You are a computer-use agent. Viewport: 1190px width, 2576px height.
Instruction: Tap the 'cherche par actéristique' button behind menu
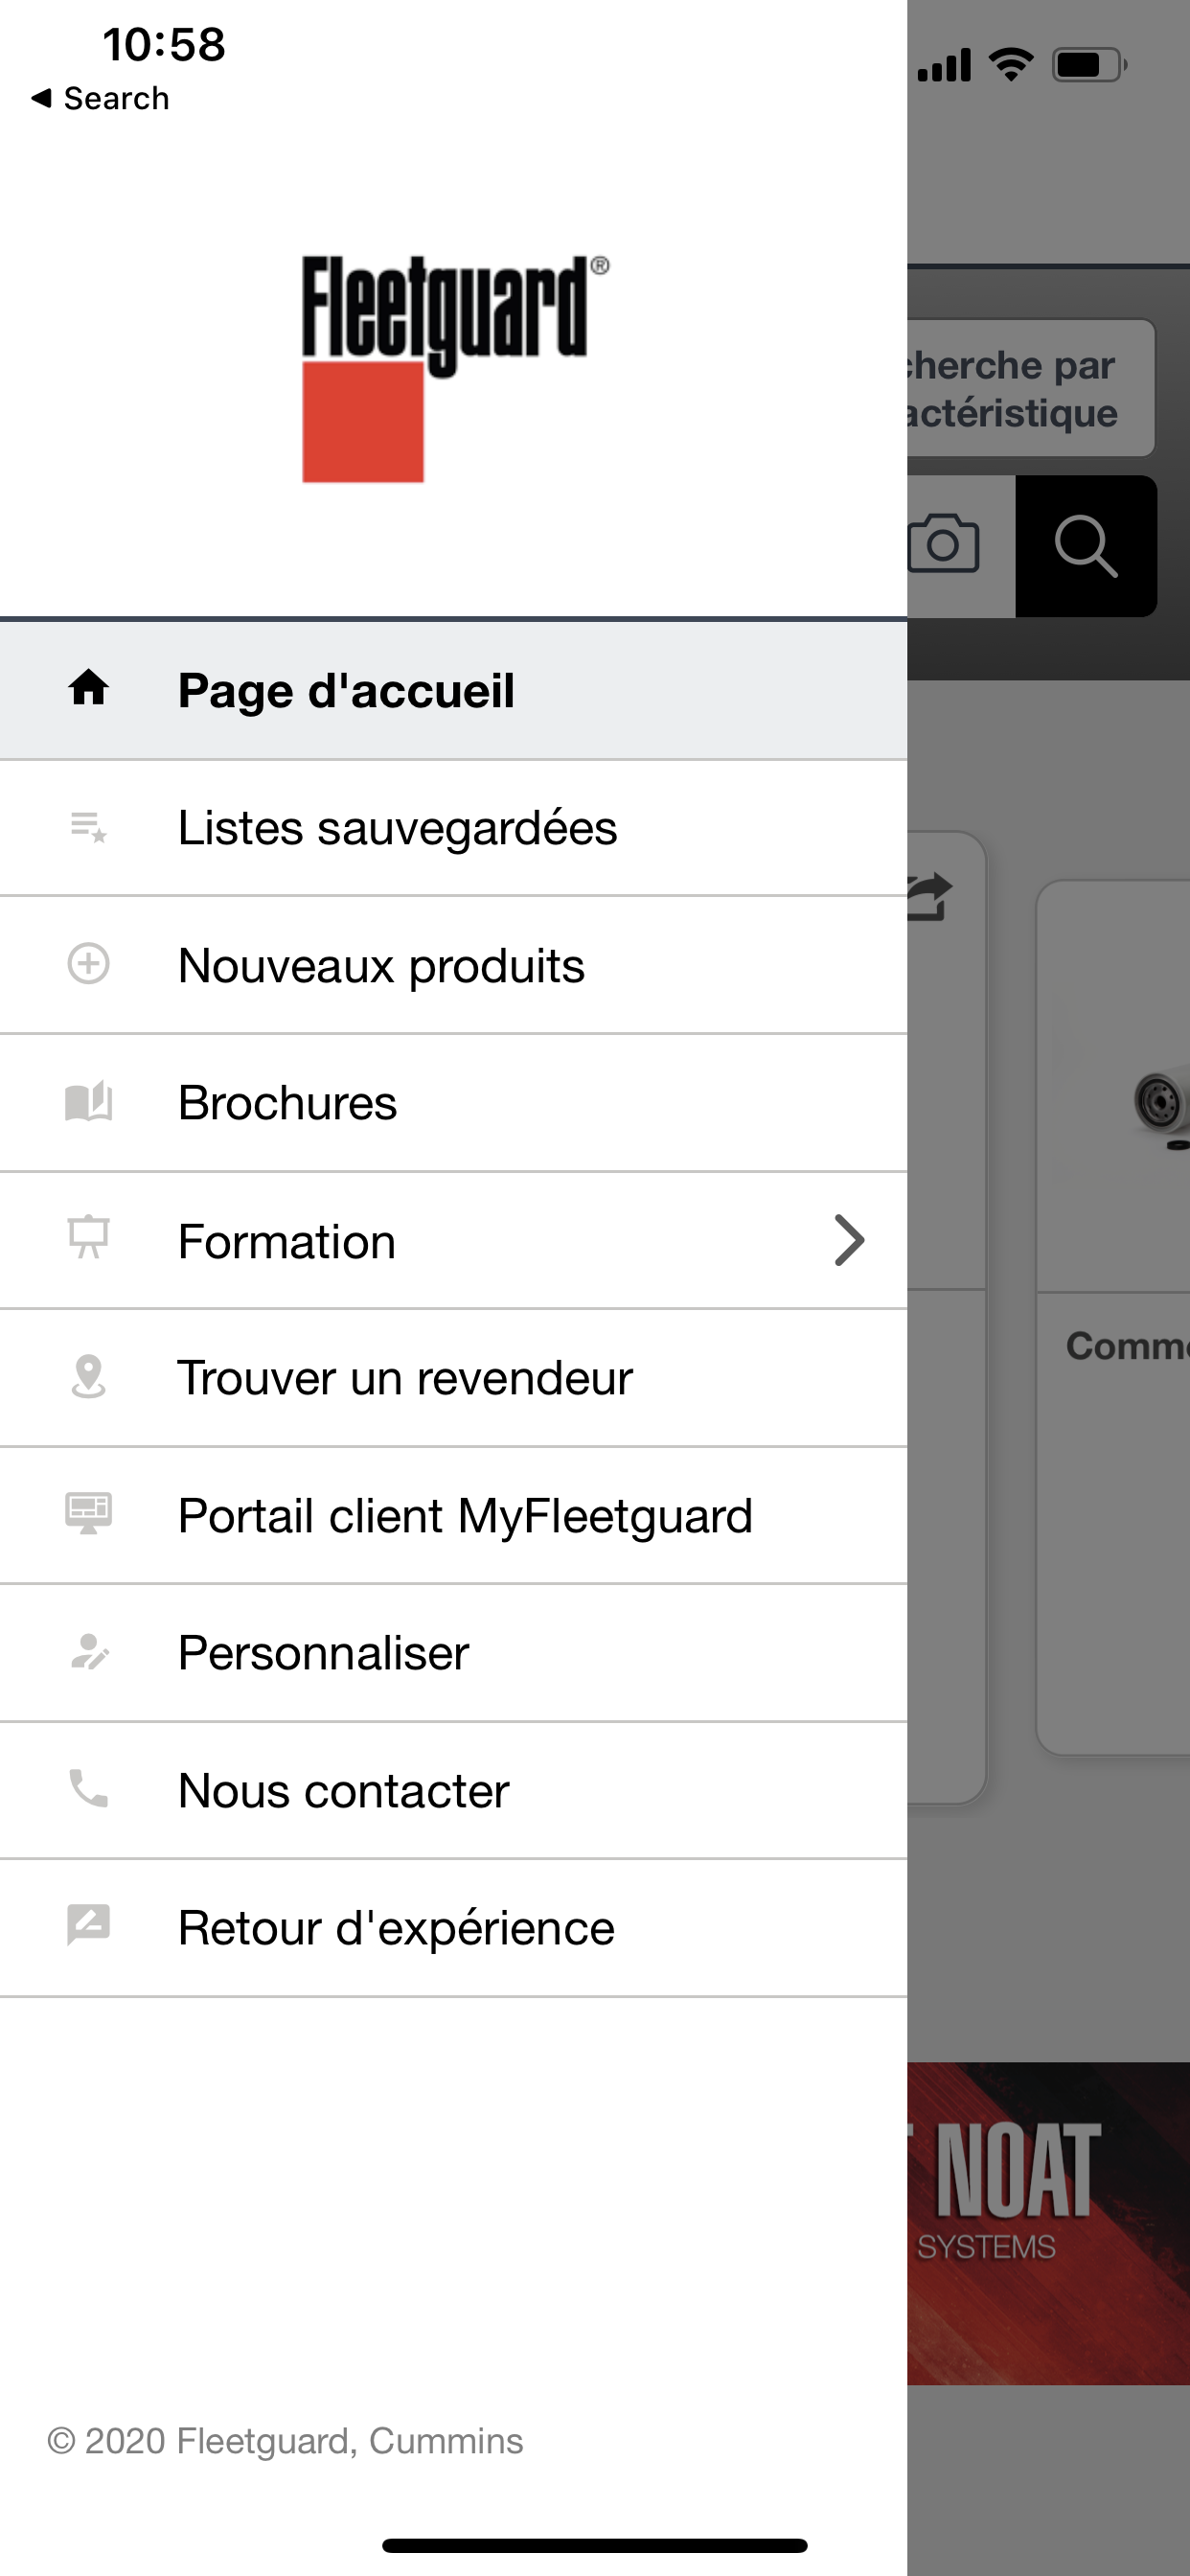pos(1030,388)
